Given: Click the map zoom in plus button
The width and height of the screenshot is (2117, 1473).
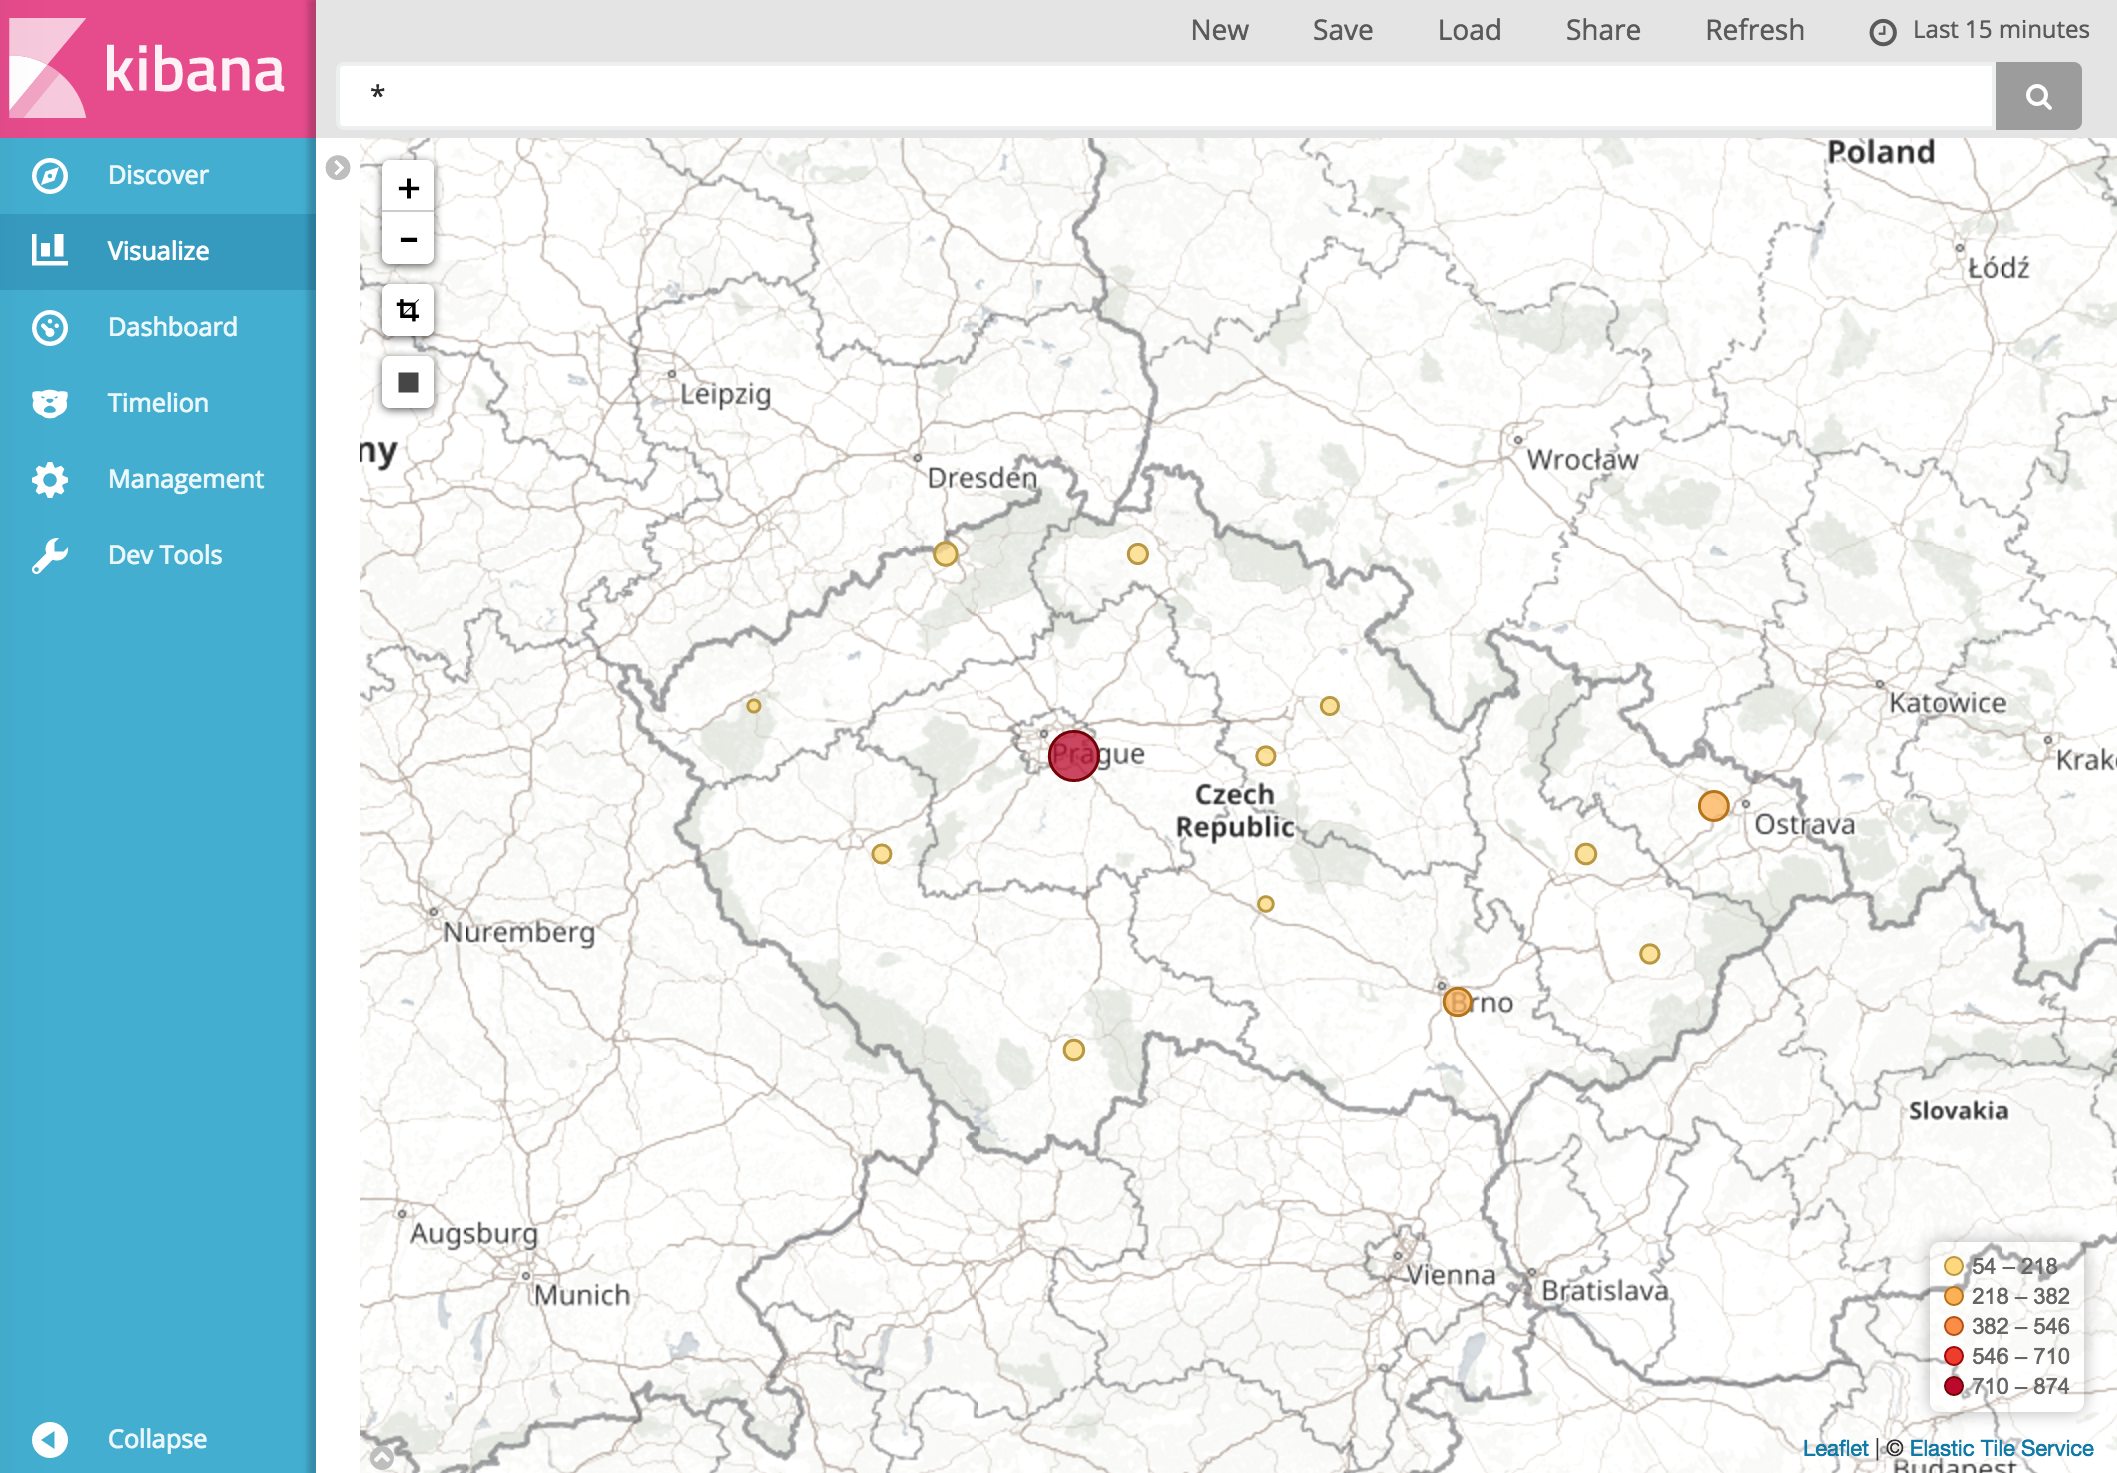Looking at the screenshot, I should pos(408,188).
